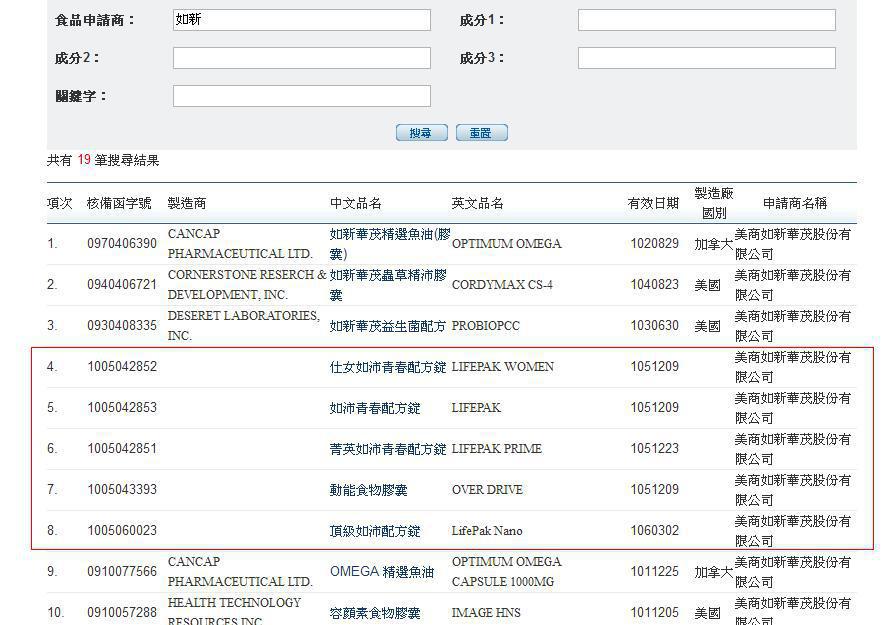Click the 重置 reset button

point(481,133)
